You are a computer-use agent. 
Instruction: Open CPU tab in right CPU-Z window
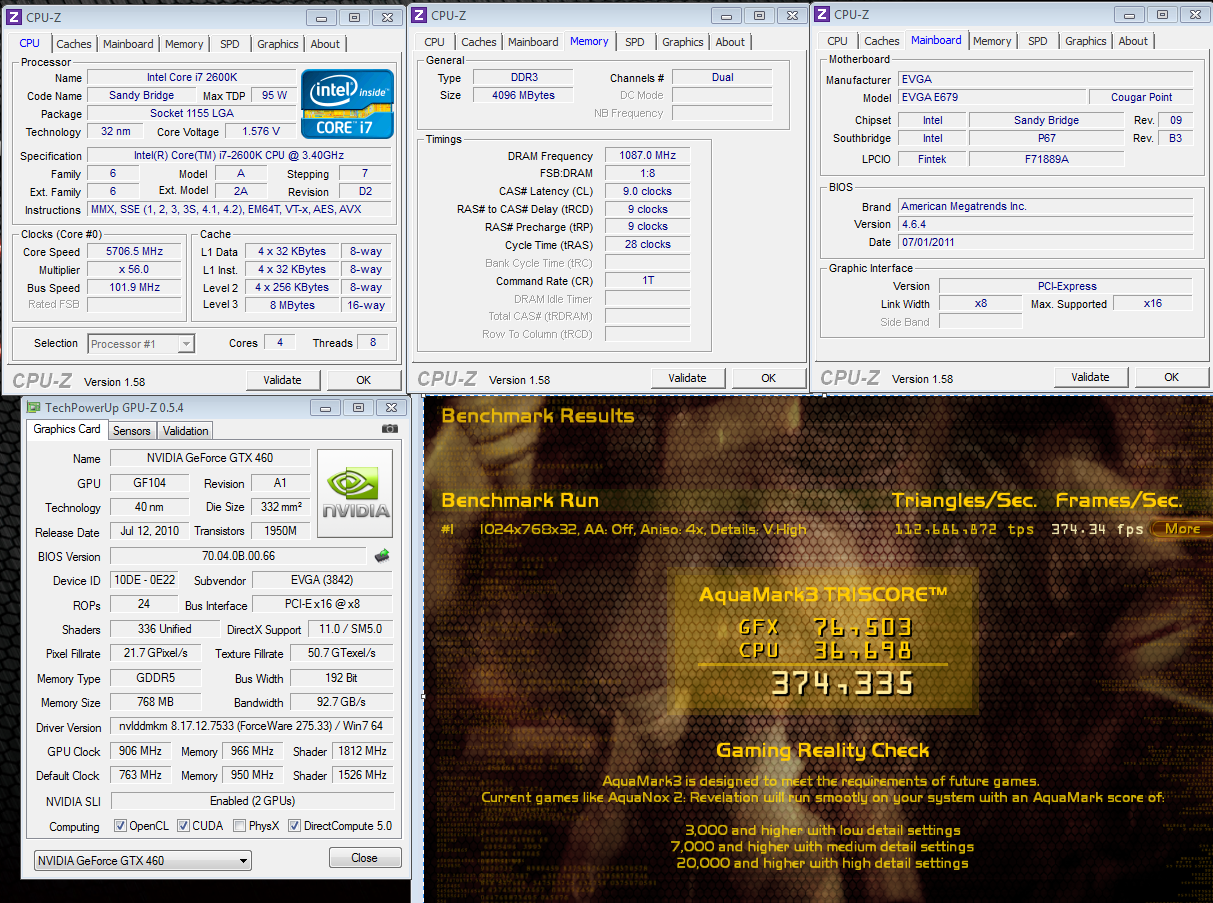point(838,41)
